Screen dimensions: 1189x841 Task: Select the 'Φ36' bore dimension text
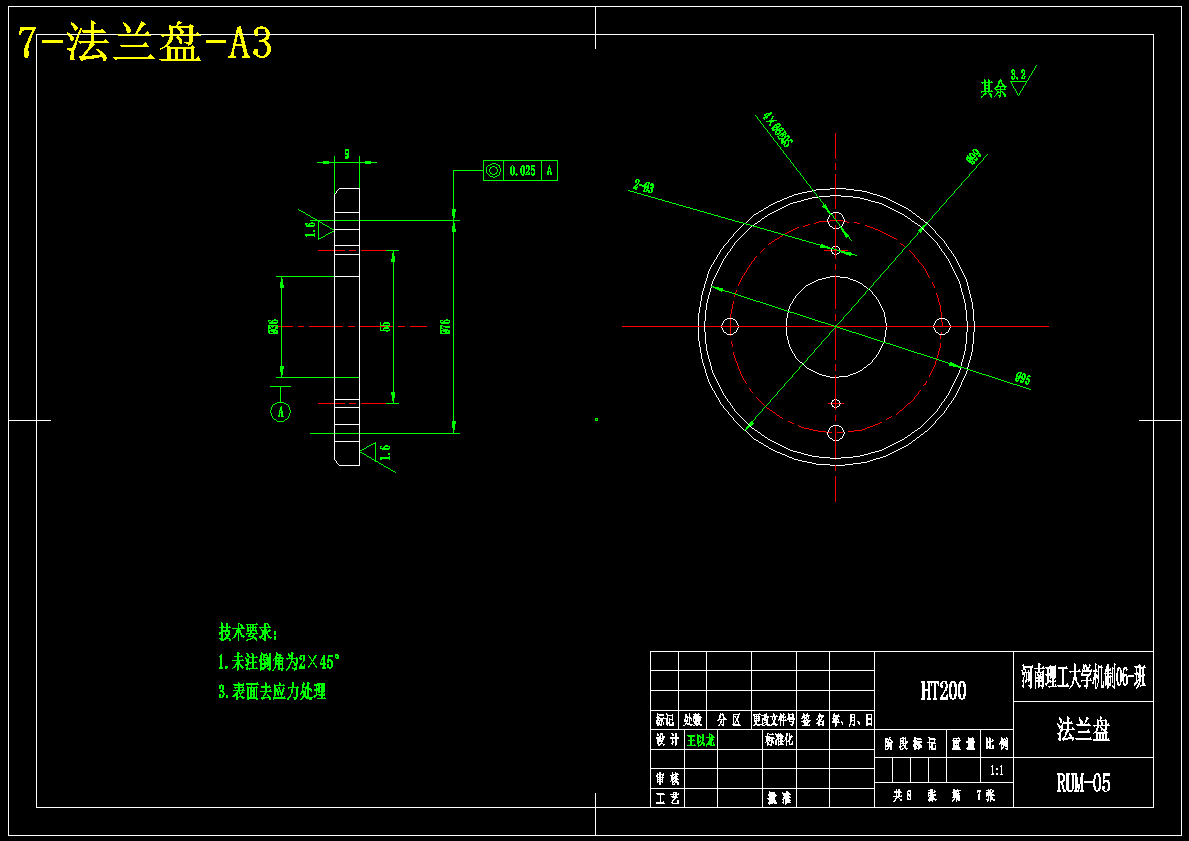tap(273, 327)
